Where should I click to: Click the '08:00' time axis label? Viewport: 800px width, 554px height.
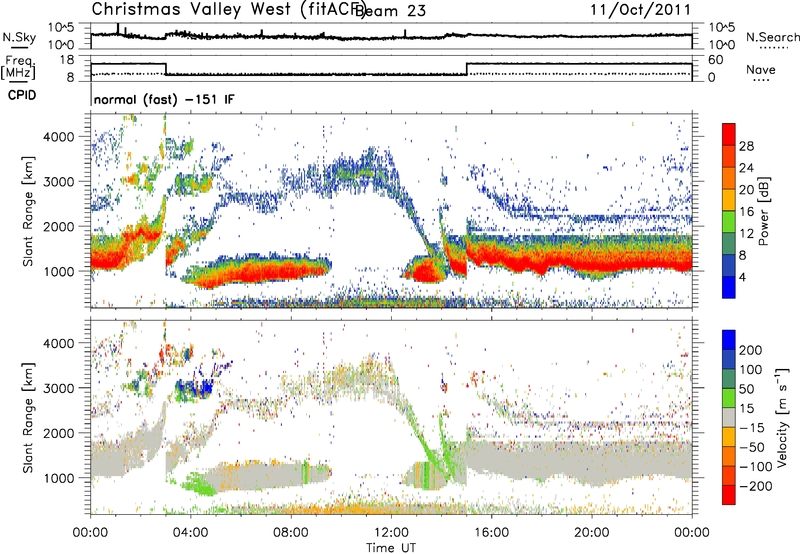coord(291,533)
